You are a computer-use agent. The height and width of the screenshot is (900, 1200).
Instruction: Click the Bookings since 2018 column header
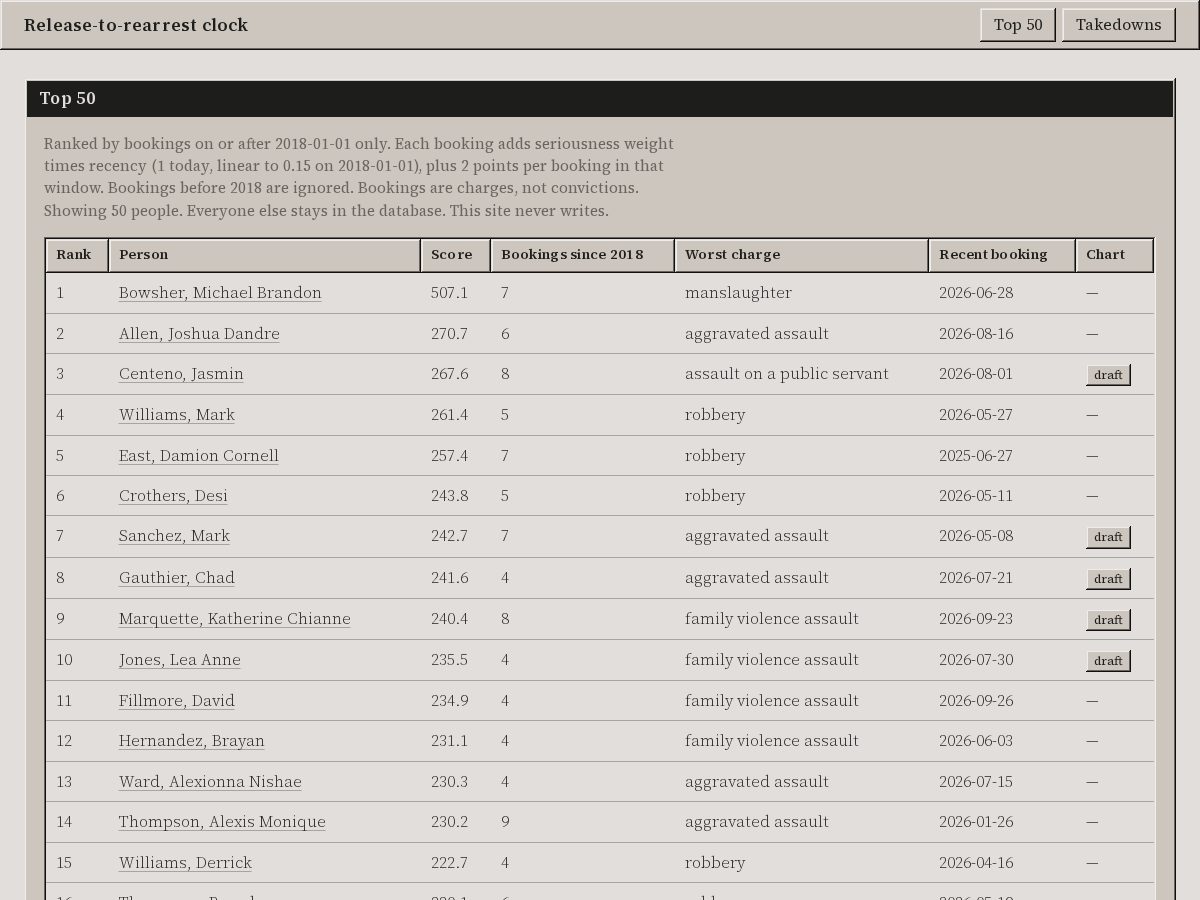click(x=583, y=255)
